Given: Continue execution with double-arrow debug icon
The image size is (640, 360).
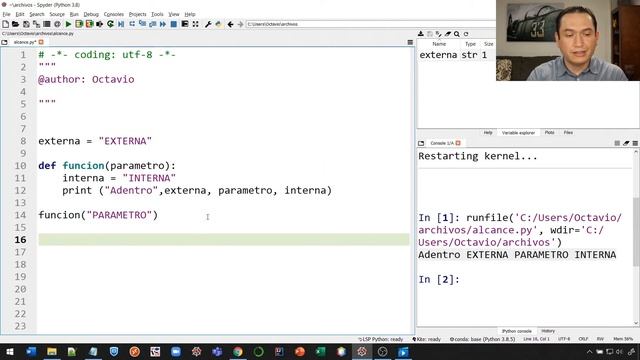Looking at the screenshot, I should click(163, 24).
